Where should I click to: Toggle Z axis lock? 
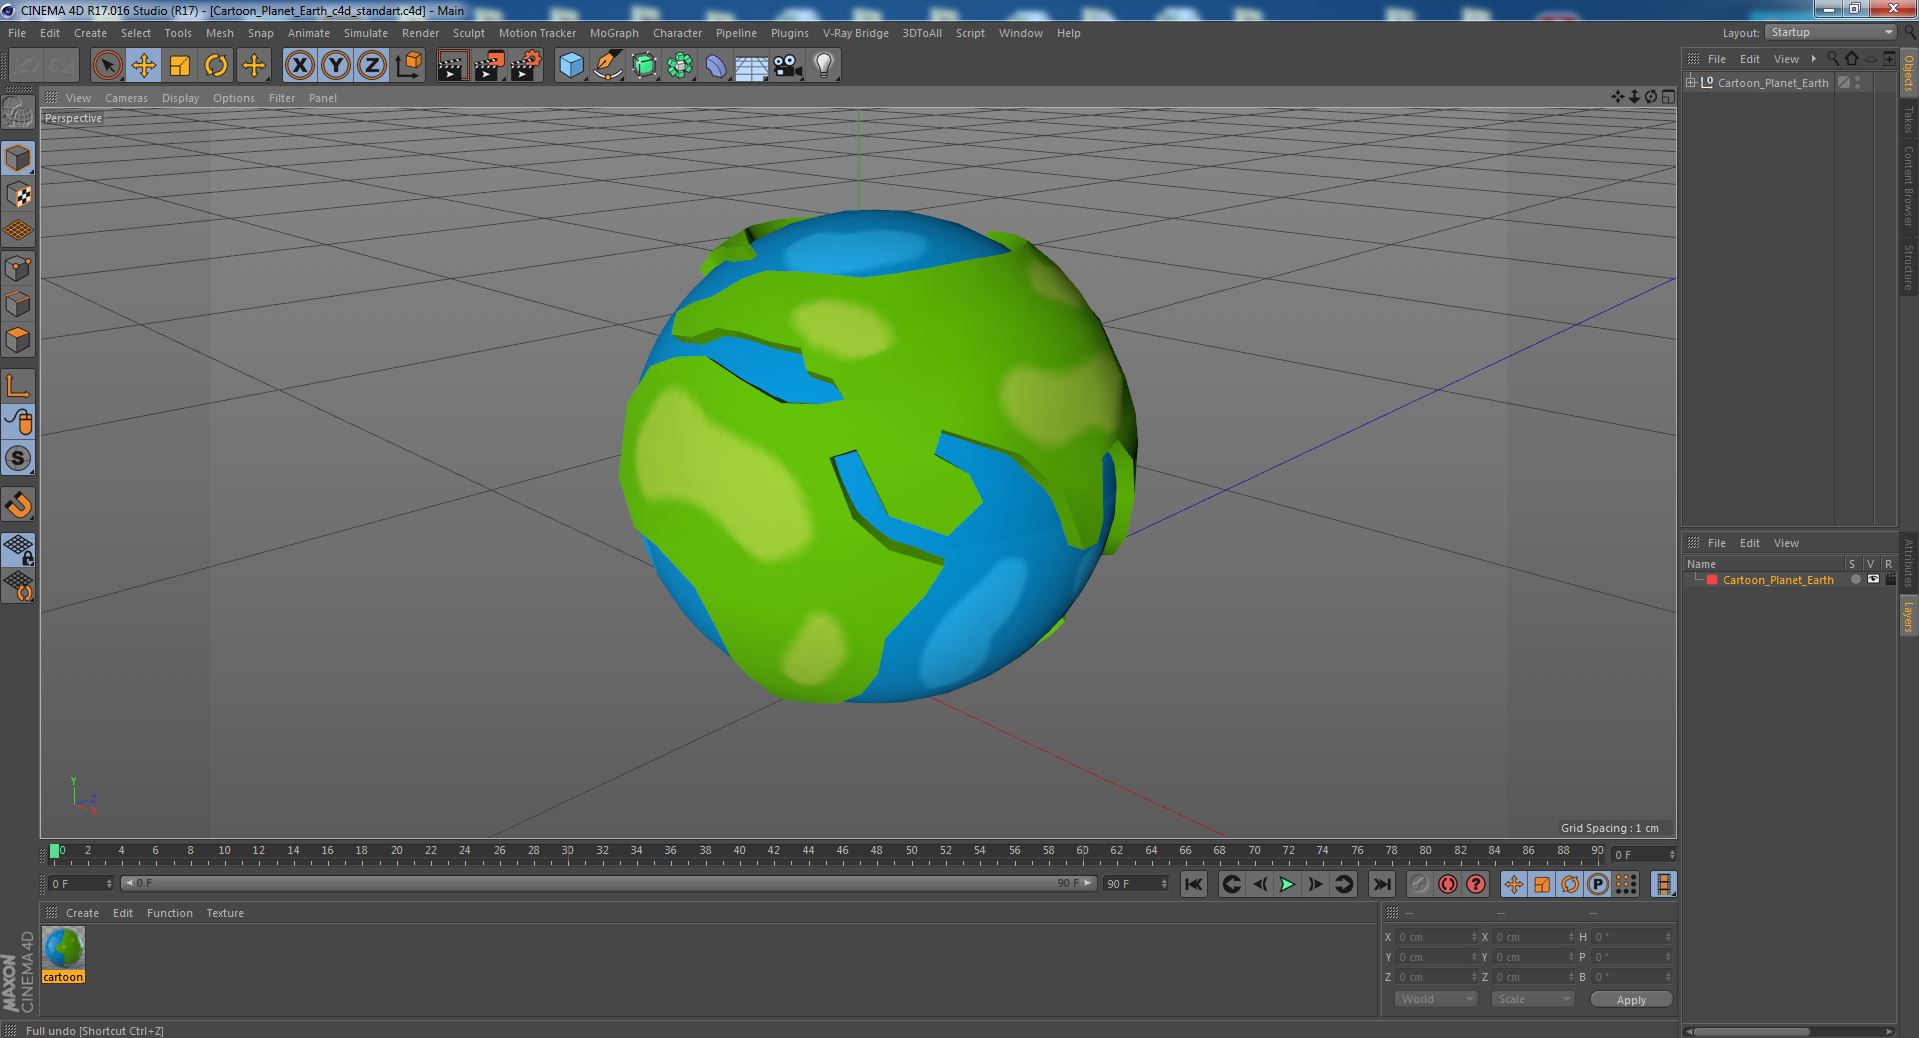(x=372, y=66)
